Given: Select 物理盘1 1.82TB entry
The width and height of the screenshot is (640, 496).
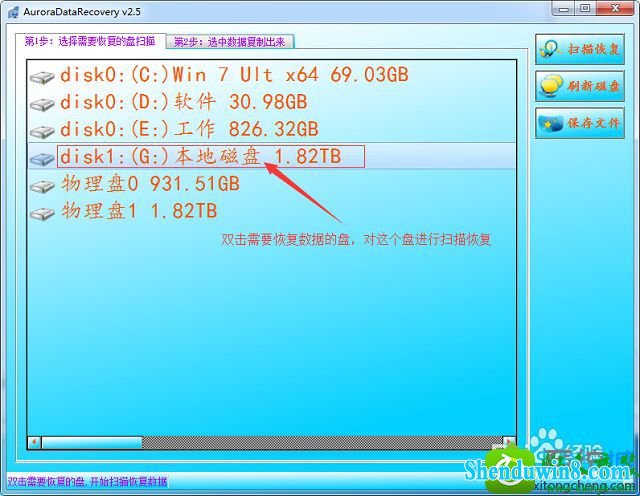Looking at the screenshot, I should click(x=139, y=211).
